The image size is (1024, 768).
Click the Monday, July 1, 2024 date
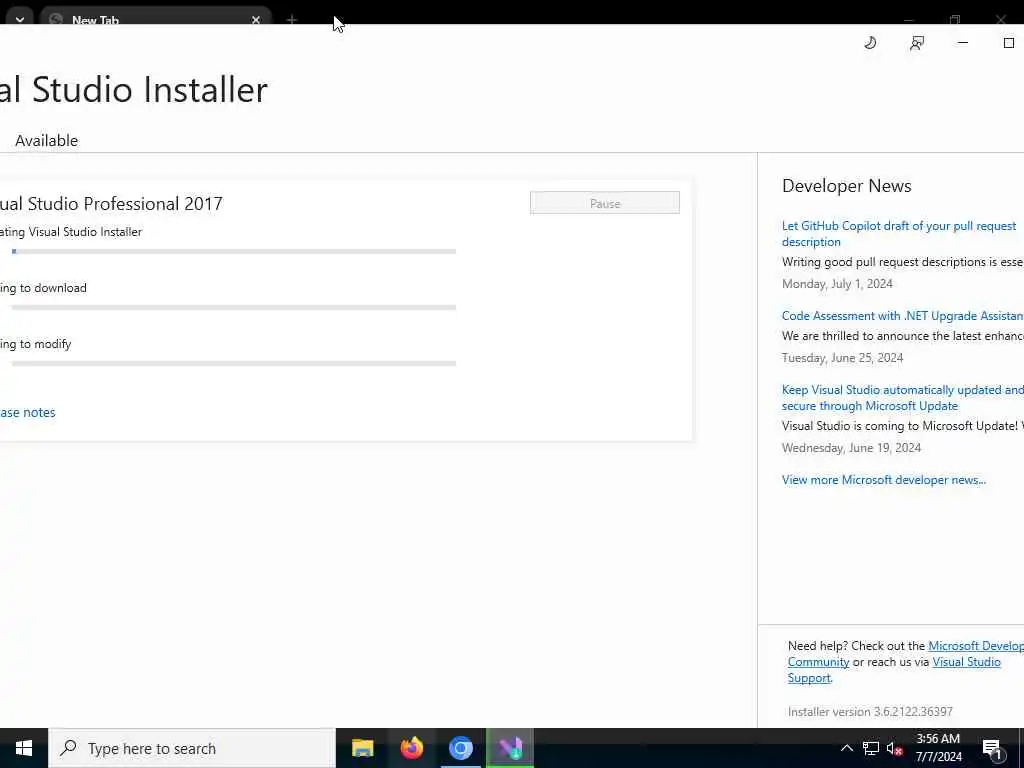(x=837, y=284)
